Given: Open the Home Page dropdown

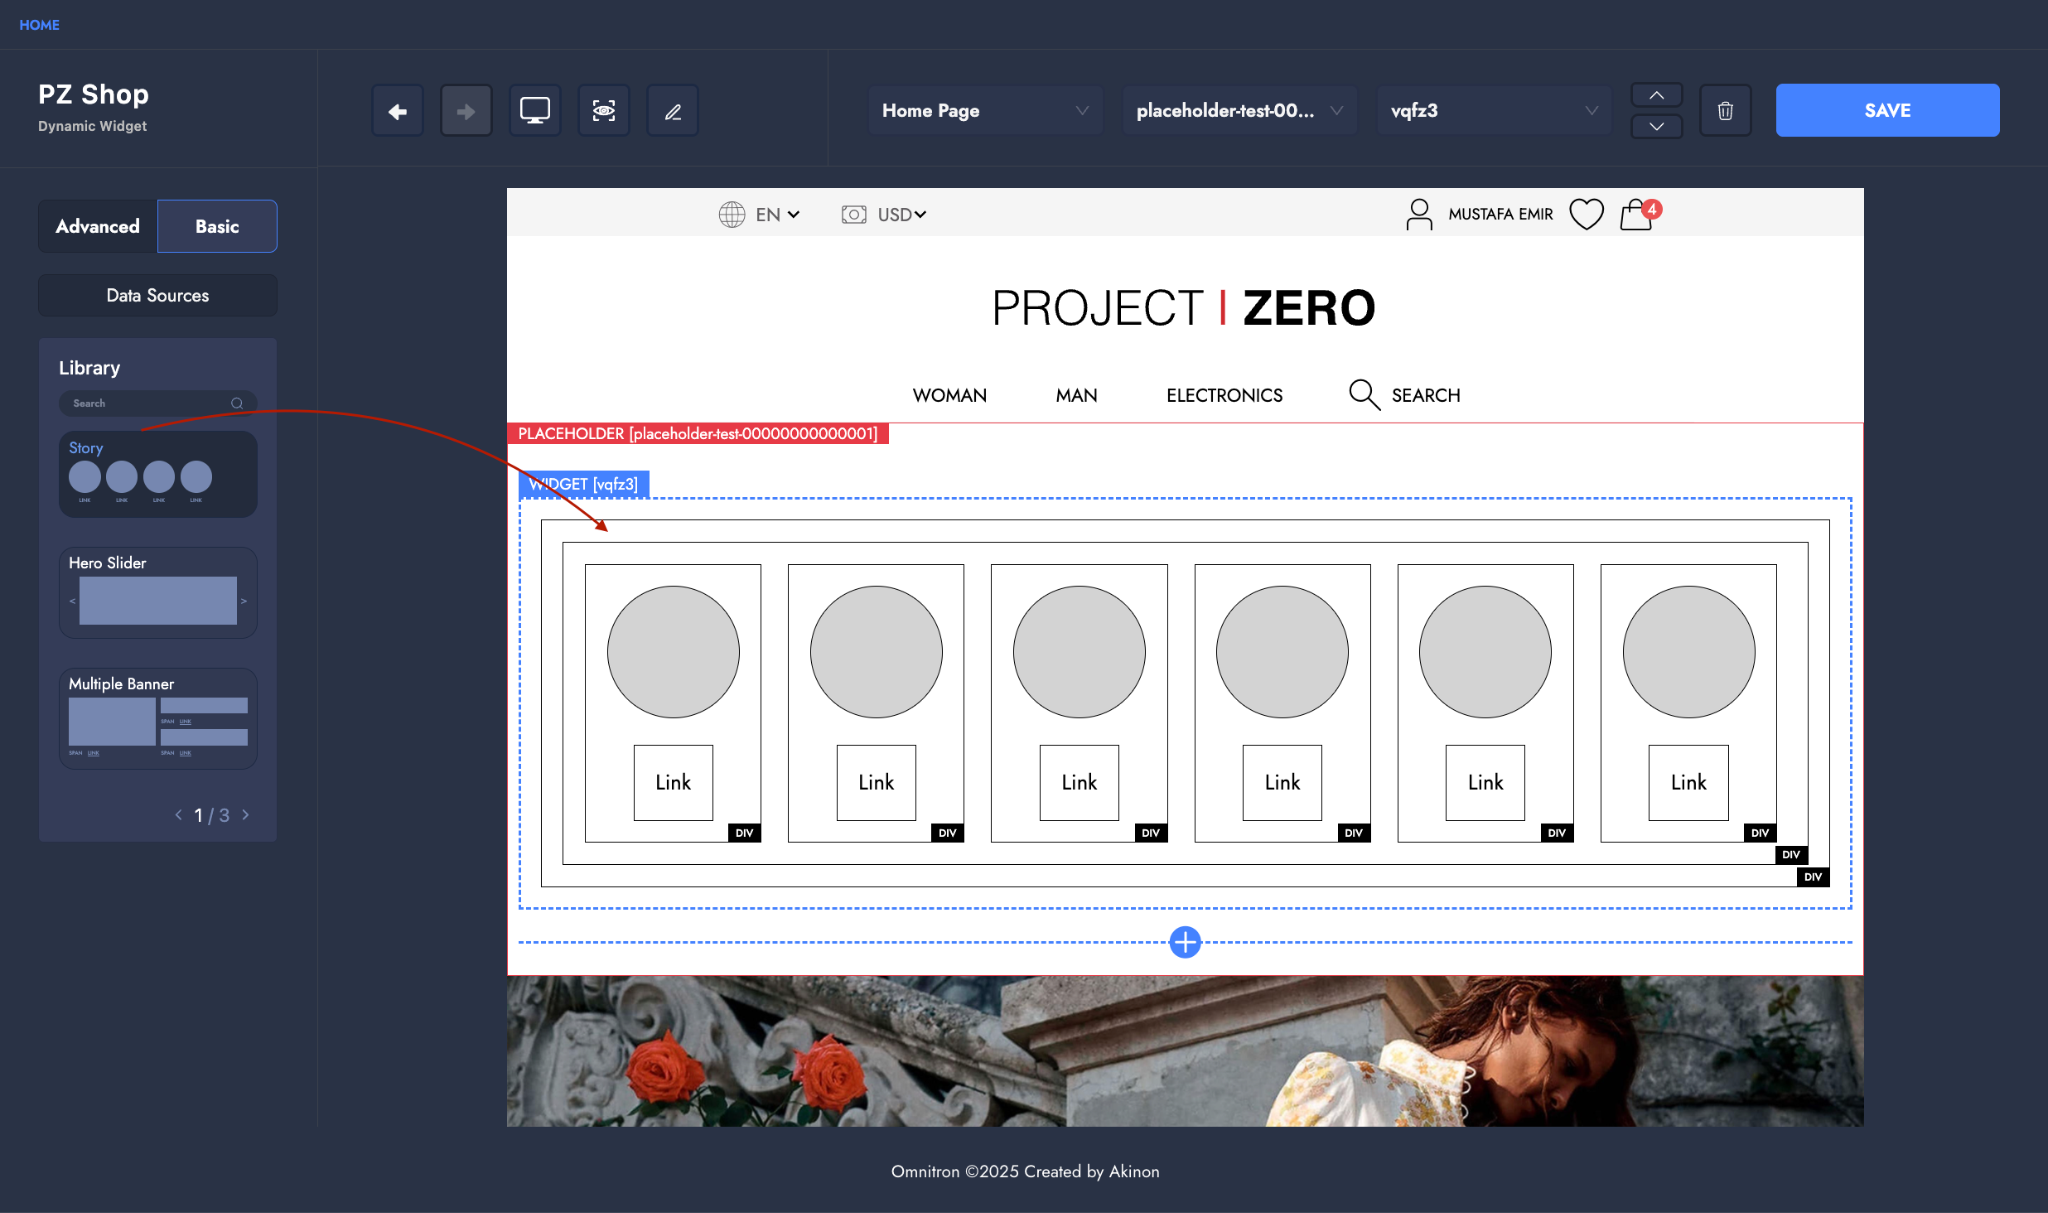Looking at the screenshot, I should click(x=984, y=111).
